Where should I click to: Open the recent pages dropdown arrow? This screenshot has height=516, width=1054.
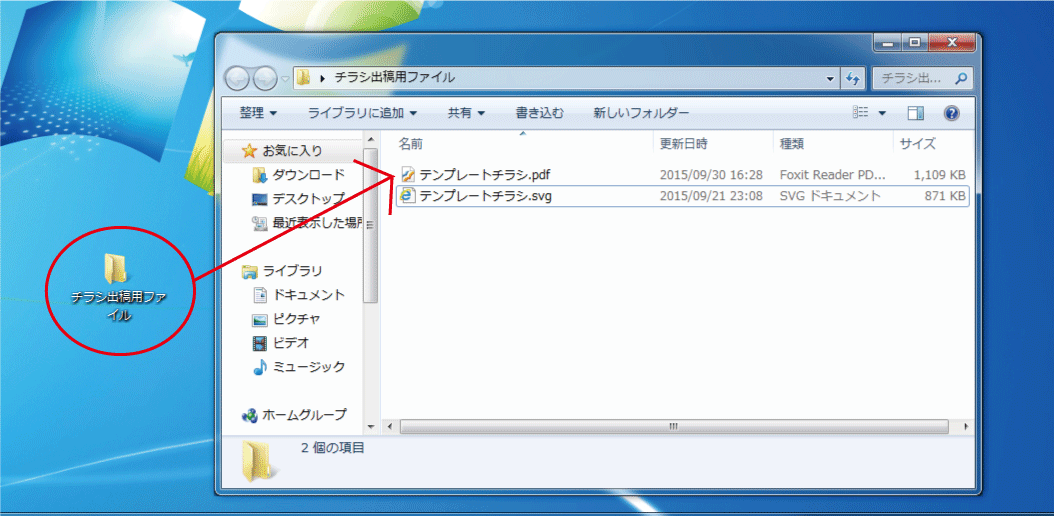pyautogui.click(x=285, y=79)
